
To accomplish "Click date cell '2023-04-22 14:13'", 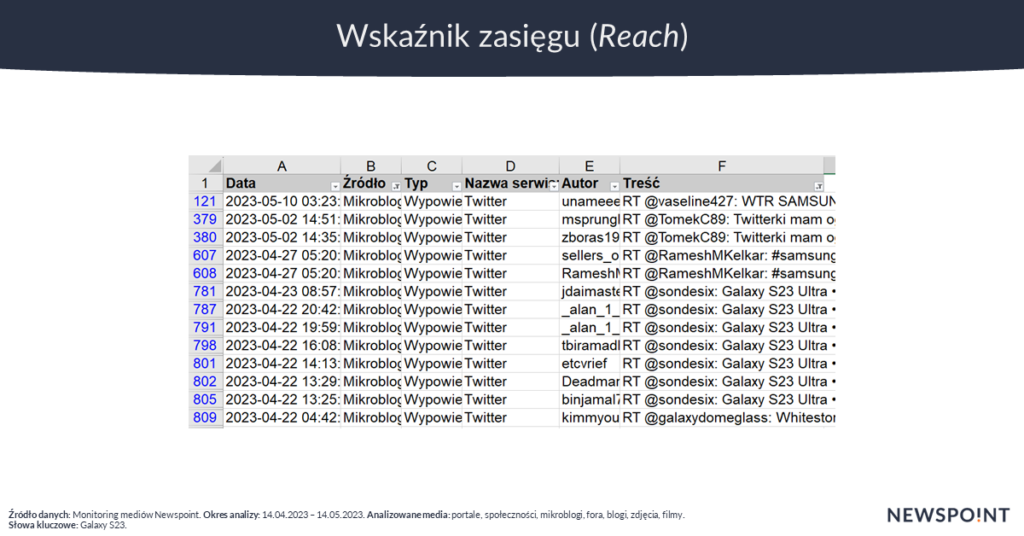I will pos(281,363).
